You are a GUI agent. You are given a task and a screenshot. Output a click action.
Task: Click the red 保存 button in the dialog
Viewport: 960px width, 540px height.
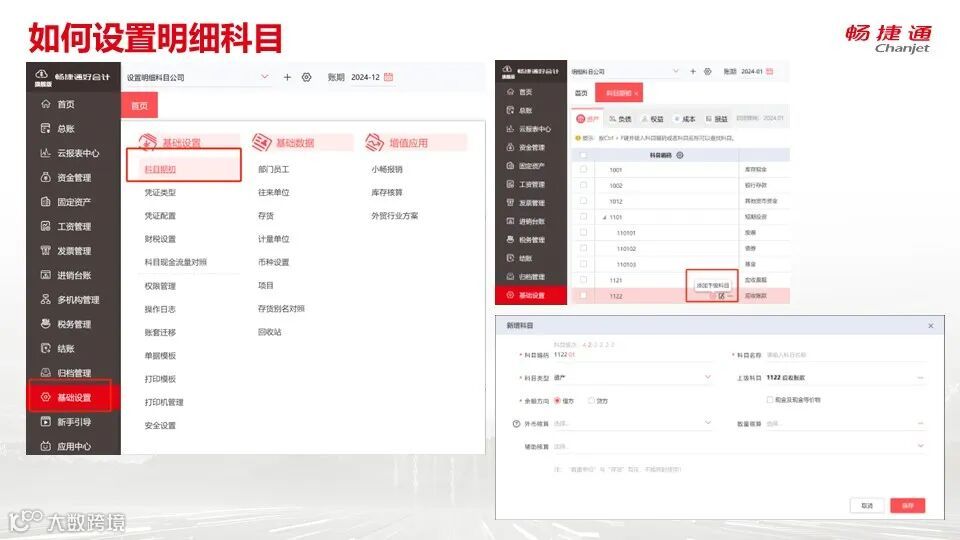pos(908,506)
